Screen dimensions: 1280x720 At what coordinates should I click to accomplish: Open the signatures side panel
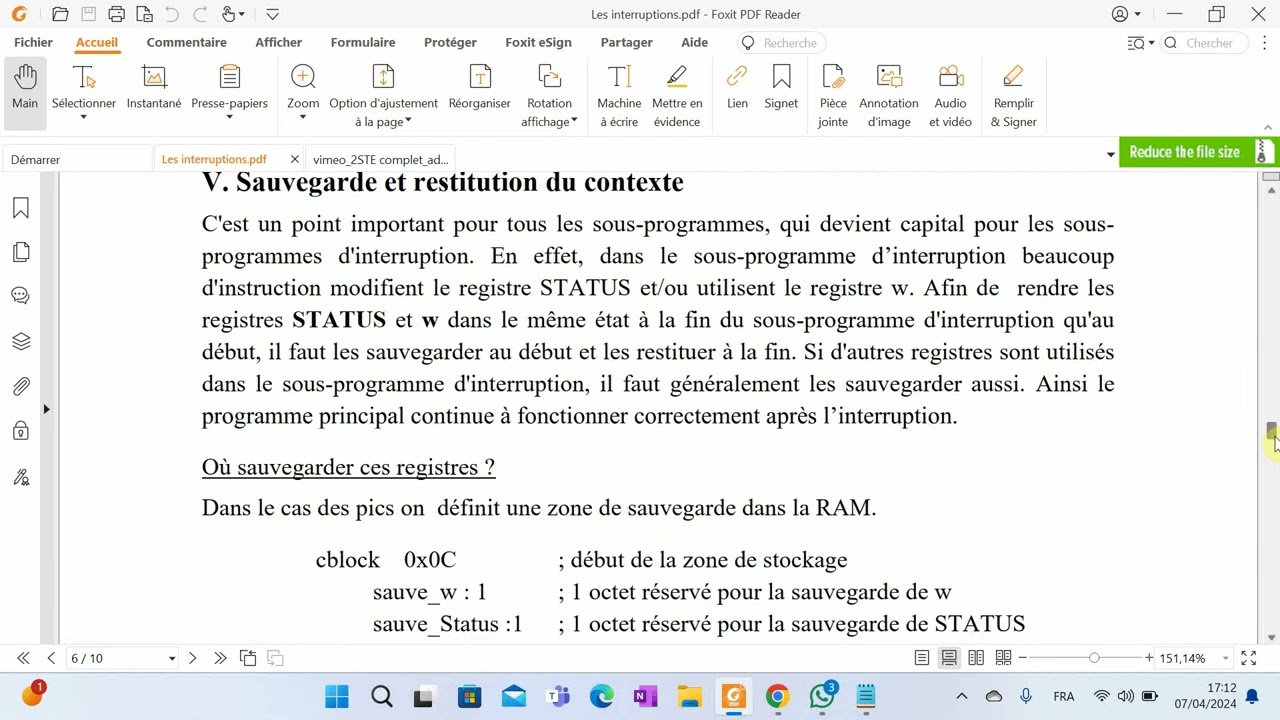(21, 477)
